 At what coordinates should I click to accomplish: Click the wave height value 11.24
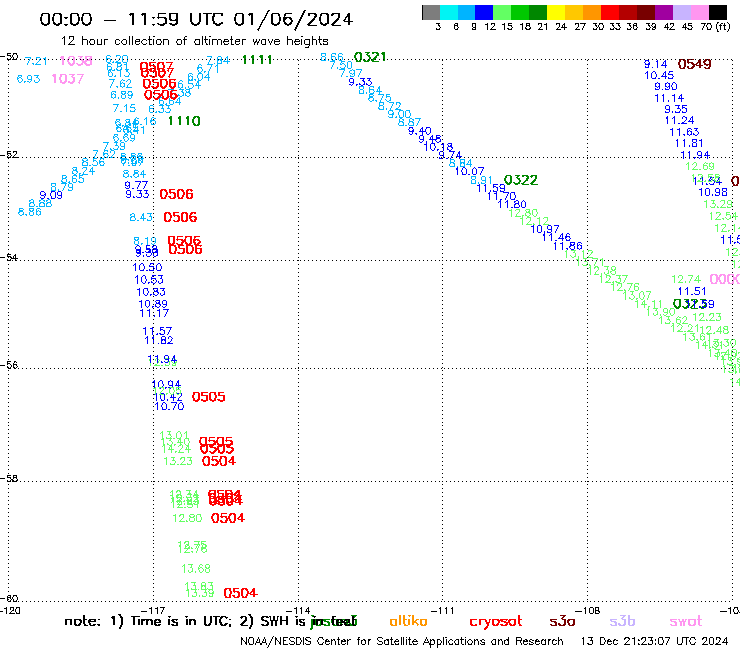(x=679, y=120)
